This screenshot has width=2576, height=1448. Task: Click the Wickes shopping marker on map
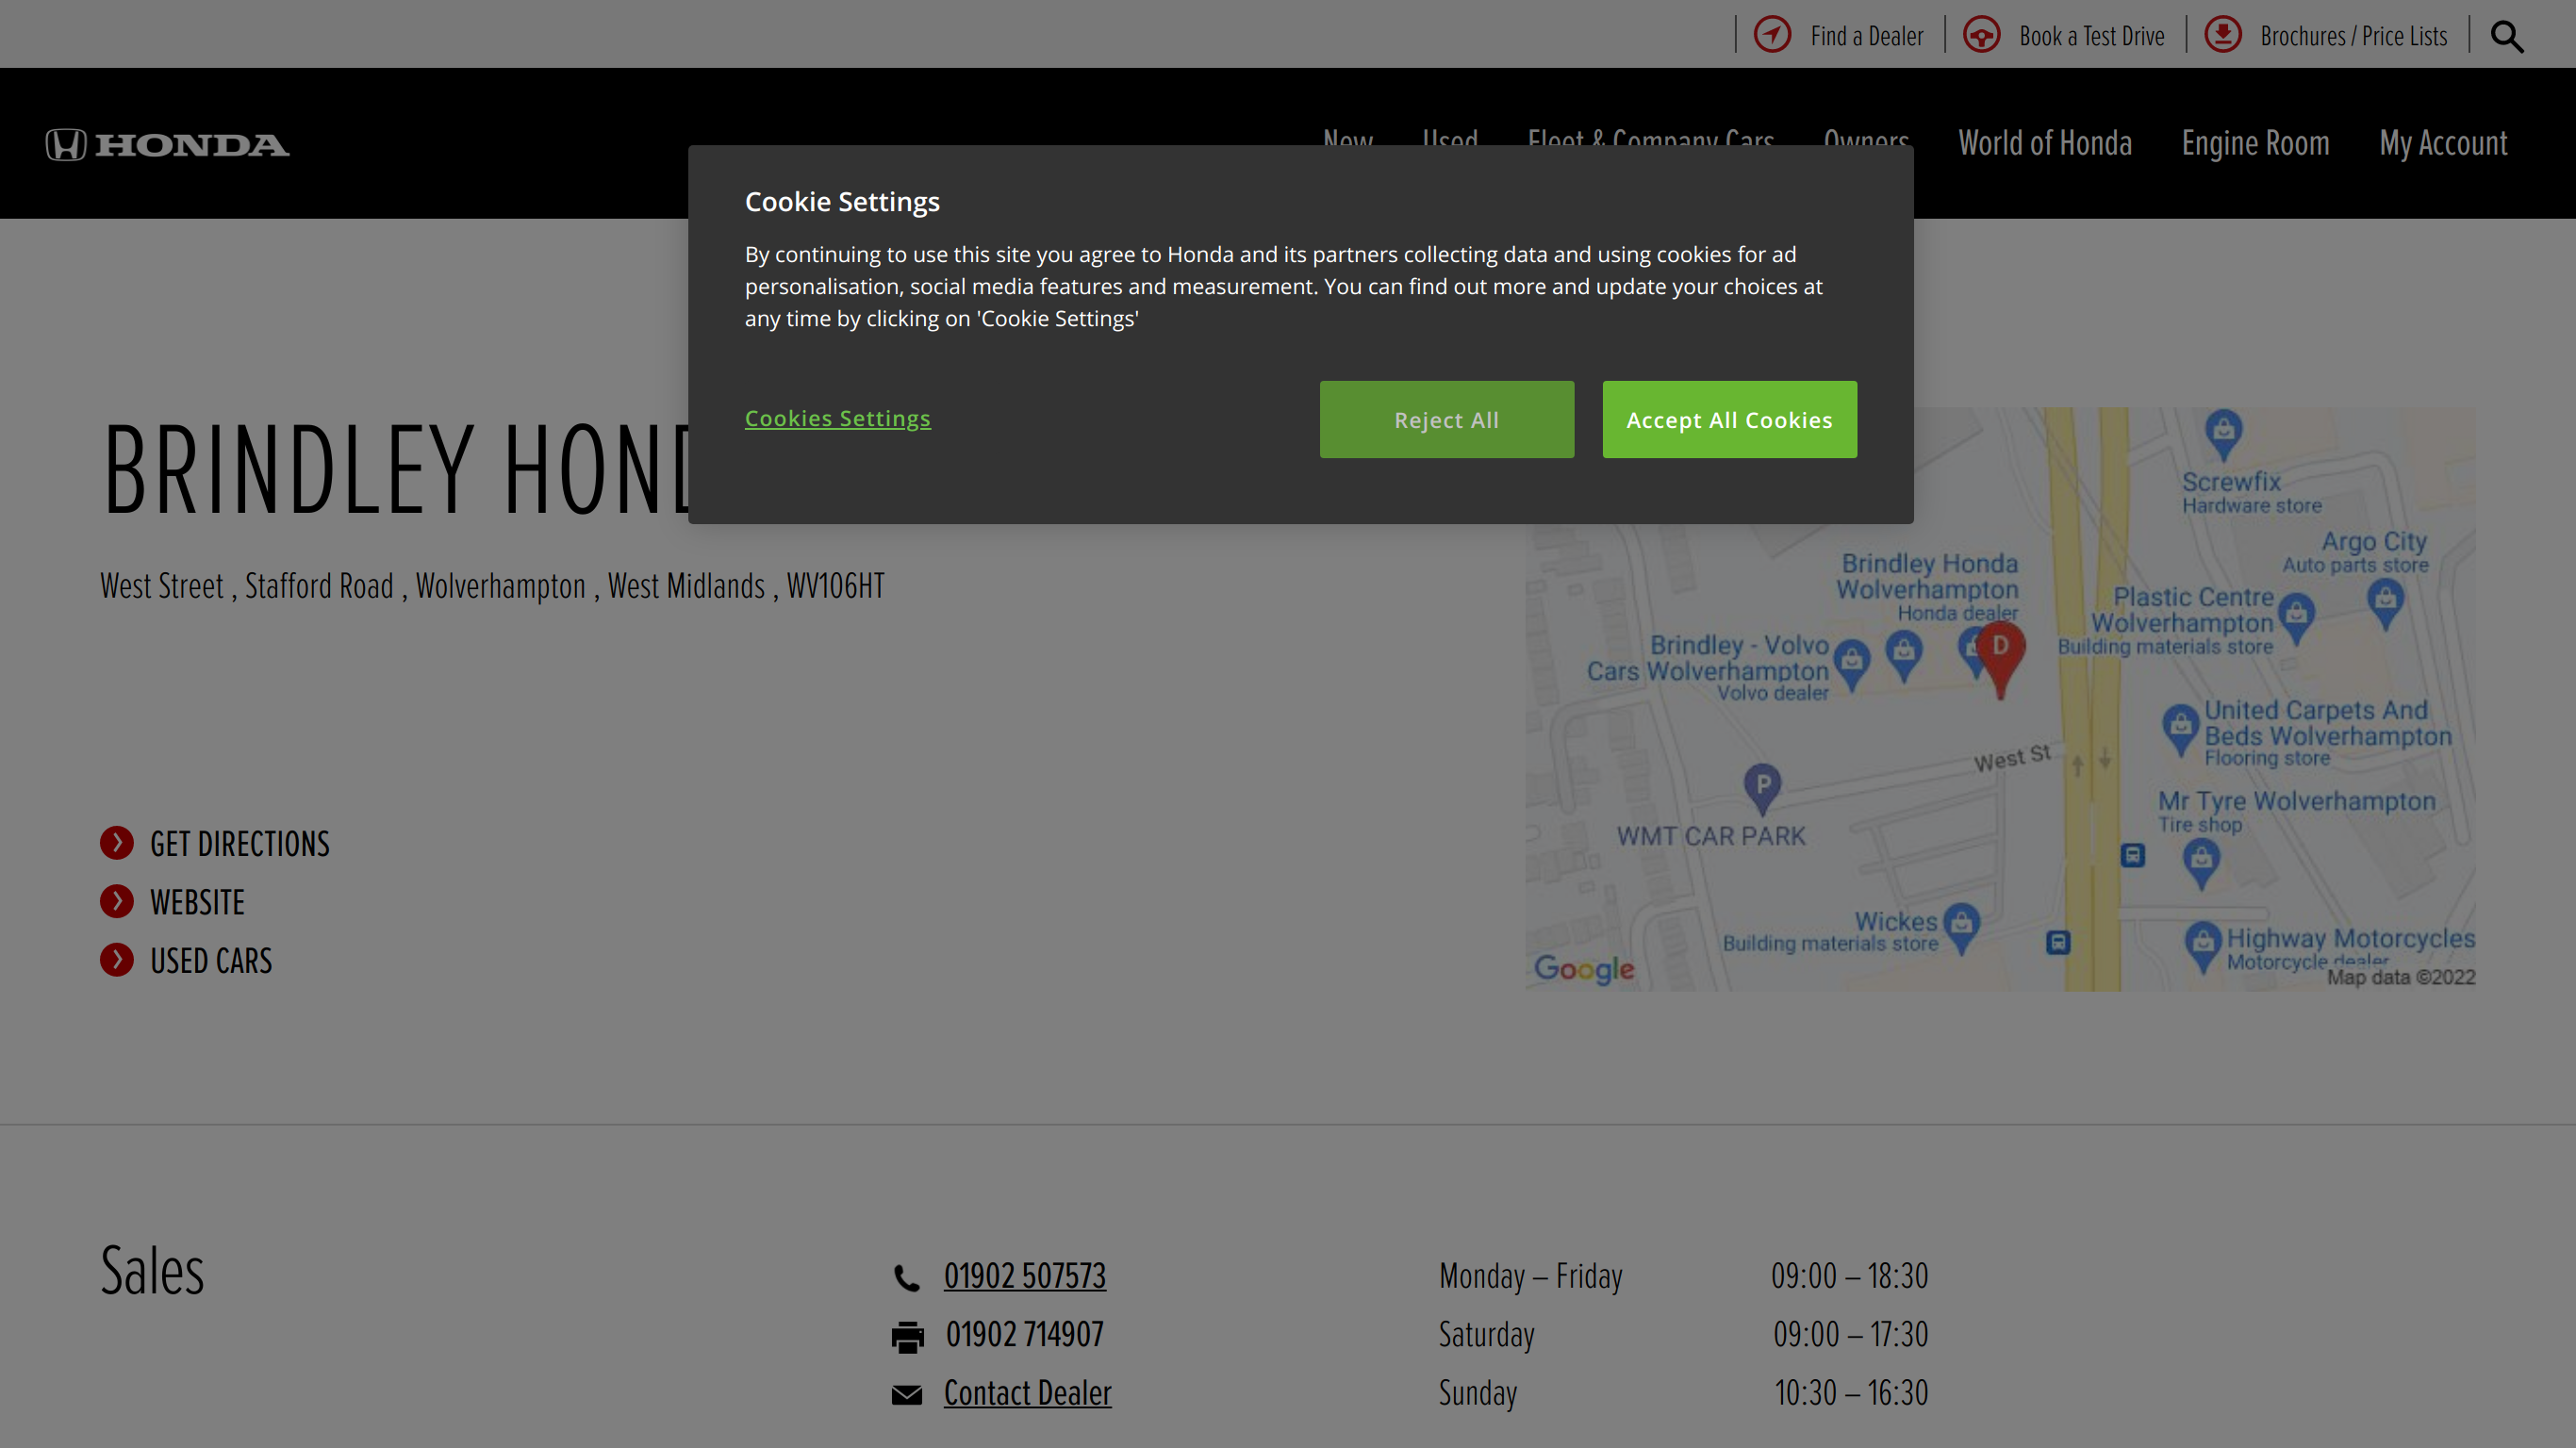(1962, 928)
